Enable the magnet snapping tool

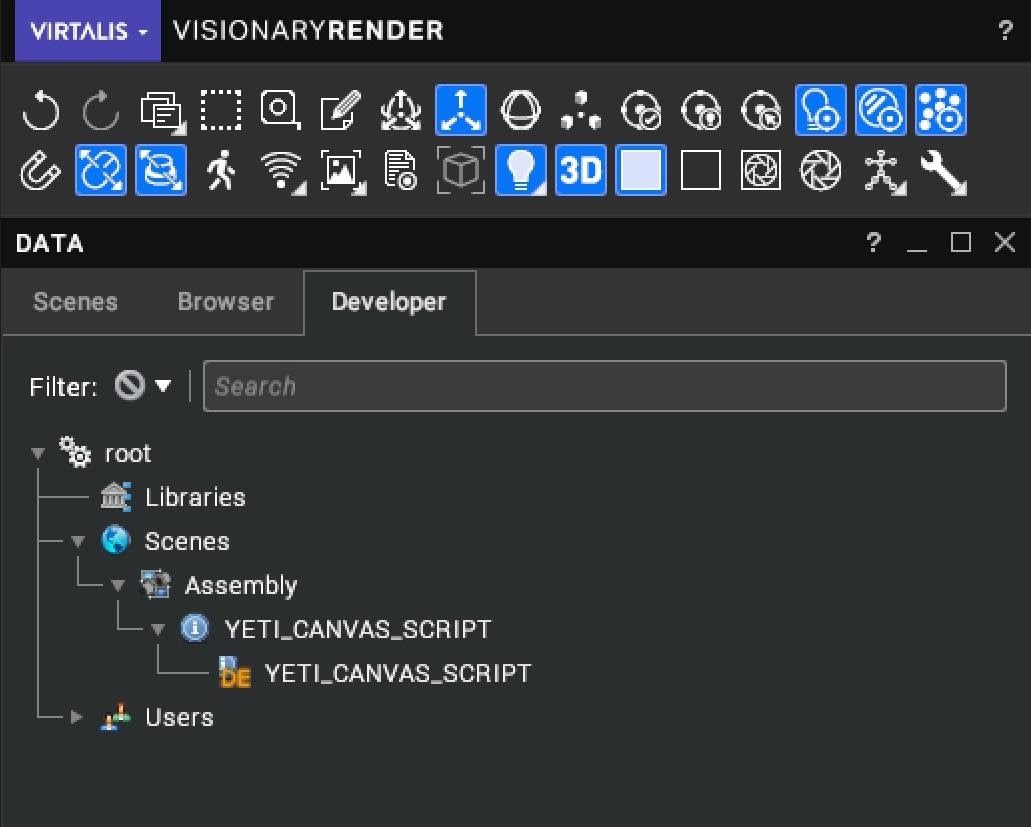(x=41, y=170)
